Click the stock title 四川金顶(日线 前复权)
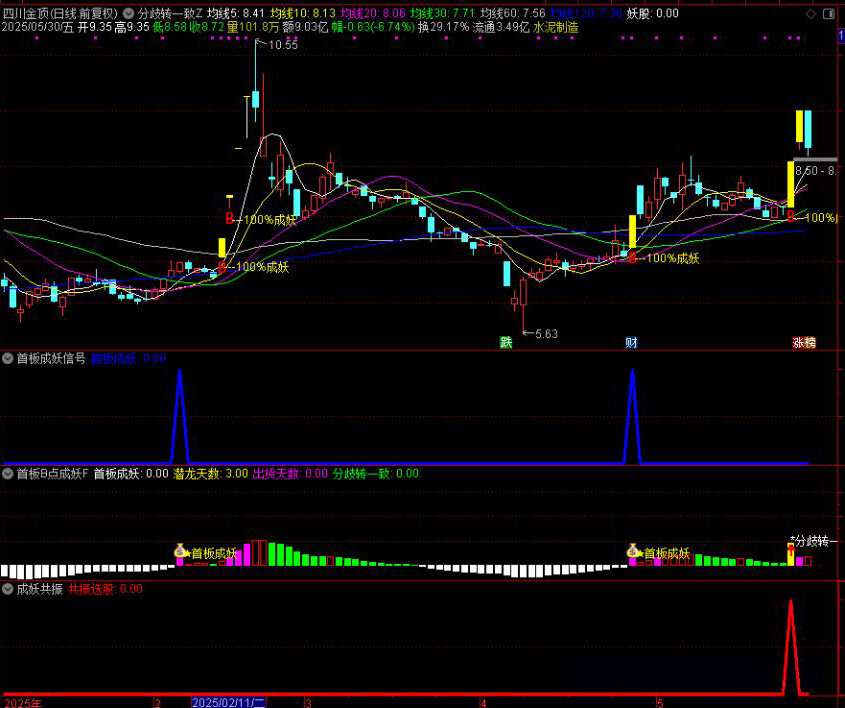This screenshot has width=845, height=708. [60, 13]
